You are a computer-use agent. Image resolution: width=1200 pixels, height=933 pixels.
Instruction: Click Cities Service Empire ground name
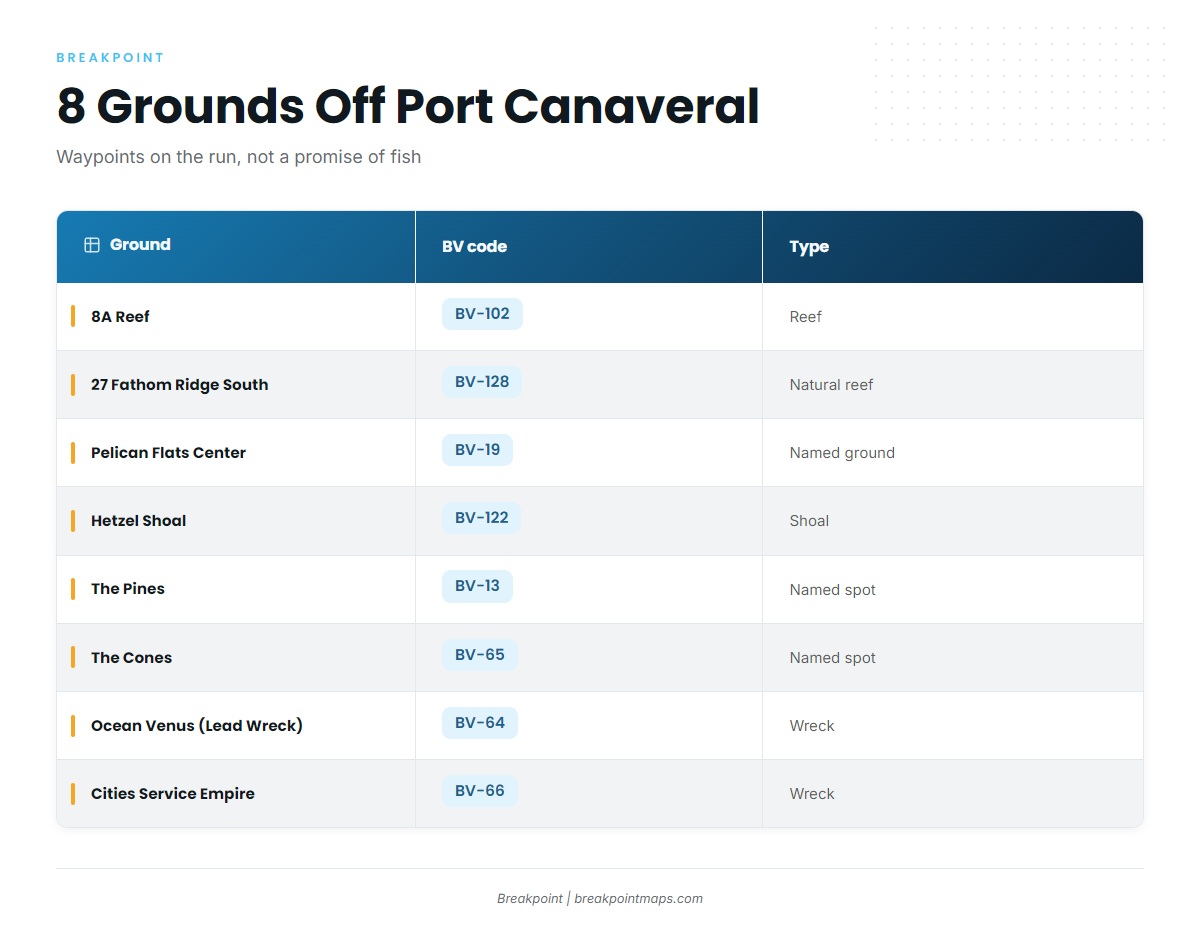coord(173,794)
